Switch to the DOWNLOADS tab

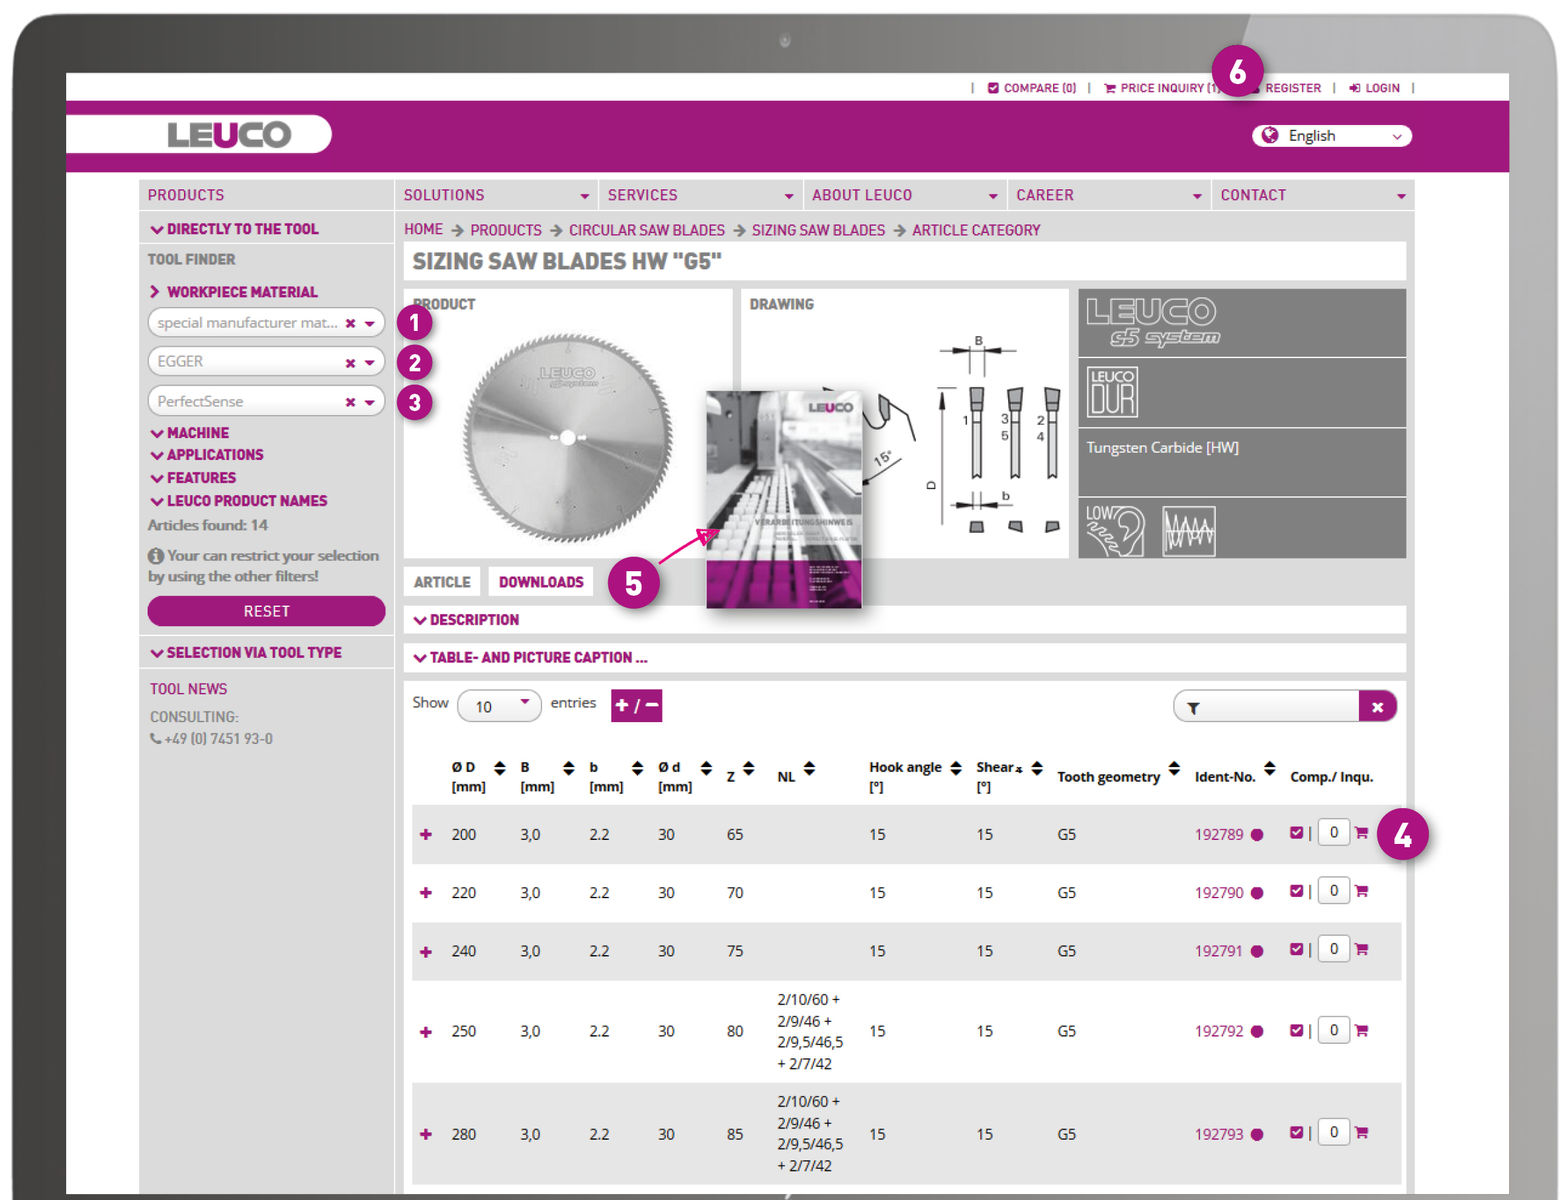(541, 582)
